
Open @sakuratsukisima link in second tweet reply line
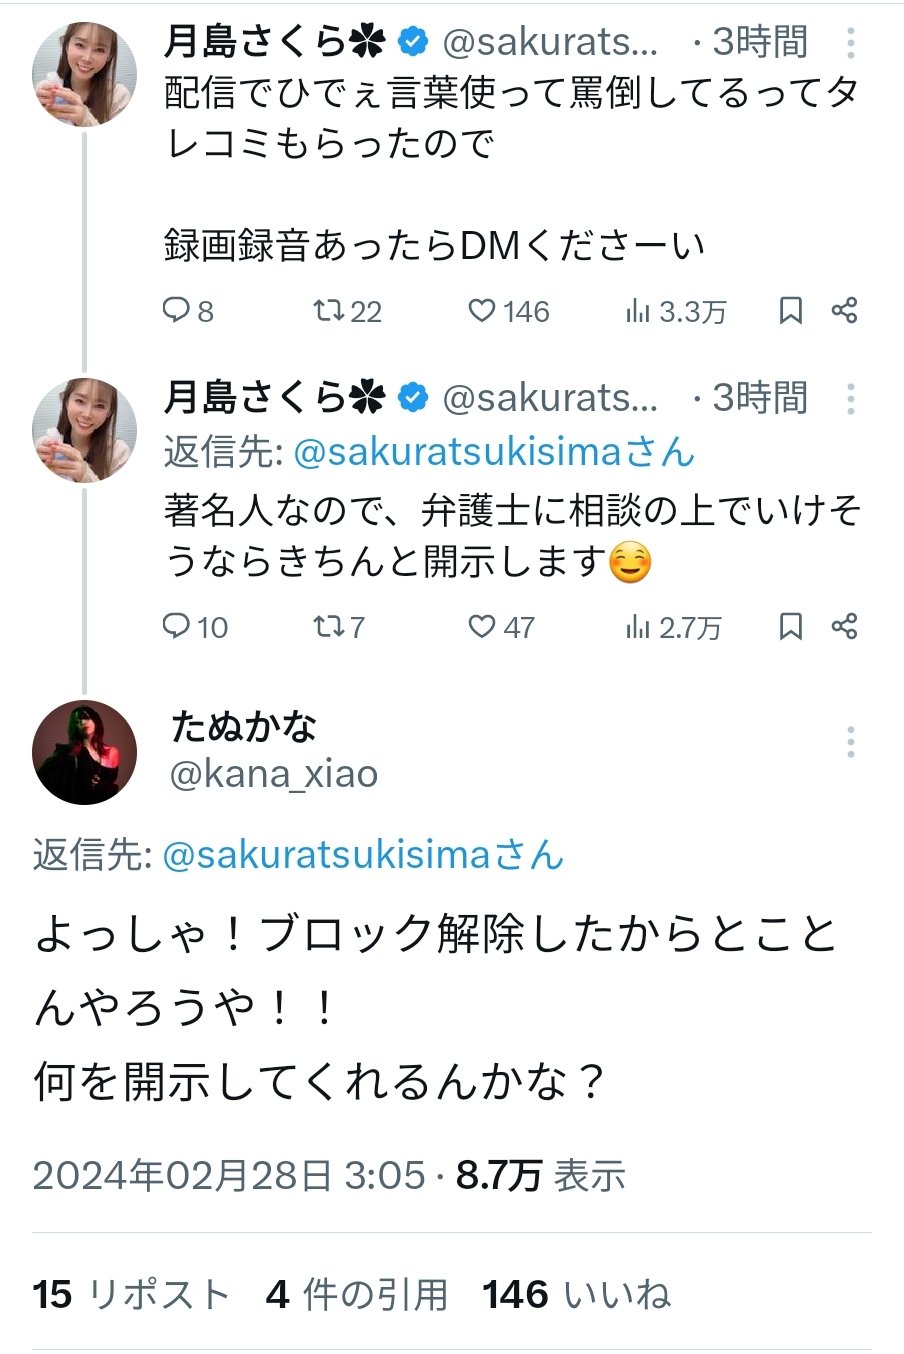[494, 452]
